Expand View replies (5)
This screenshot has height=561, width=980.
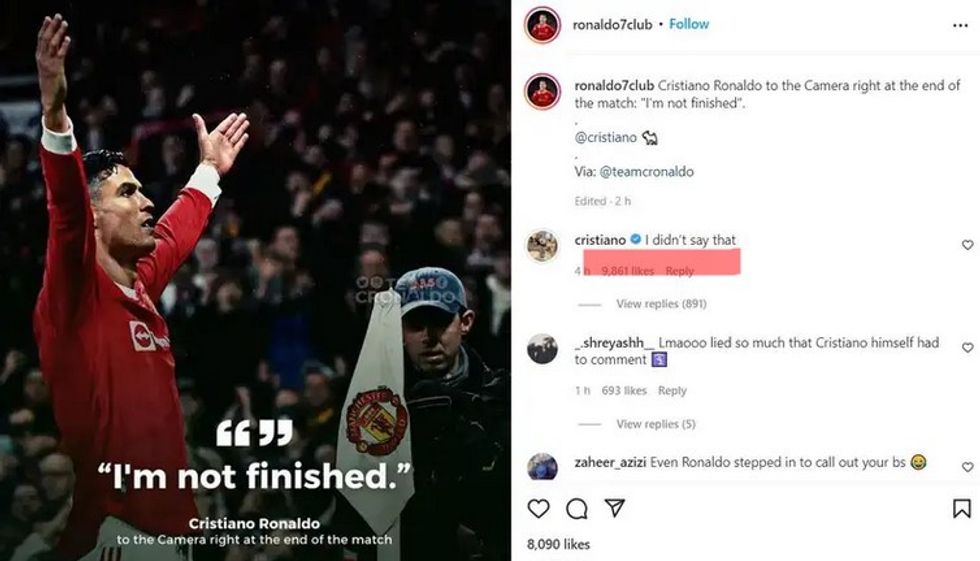pos(656,424)
